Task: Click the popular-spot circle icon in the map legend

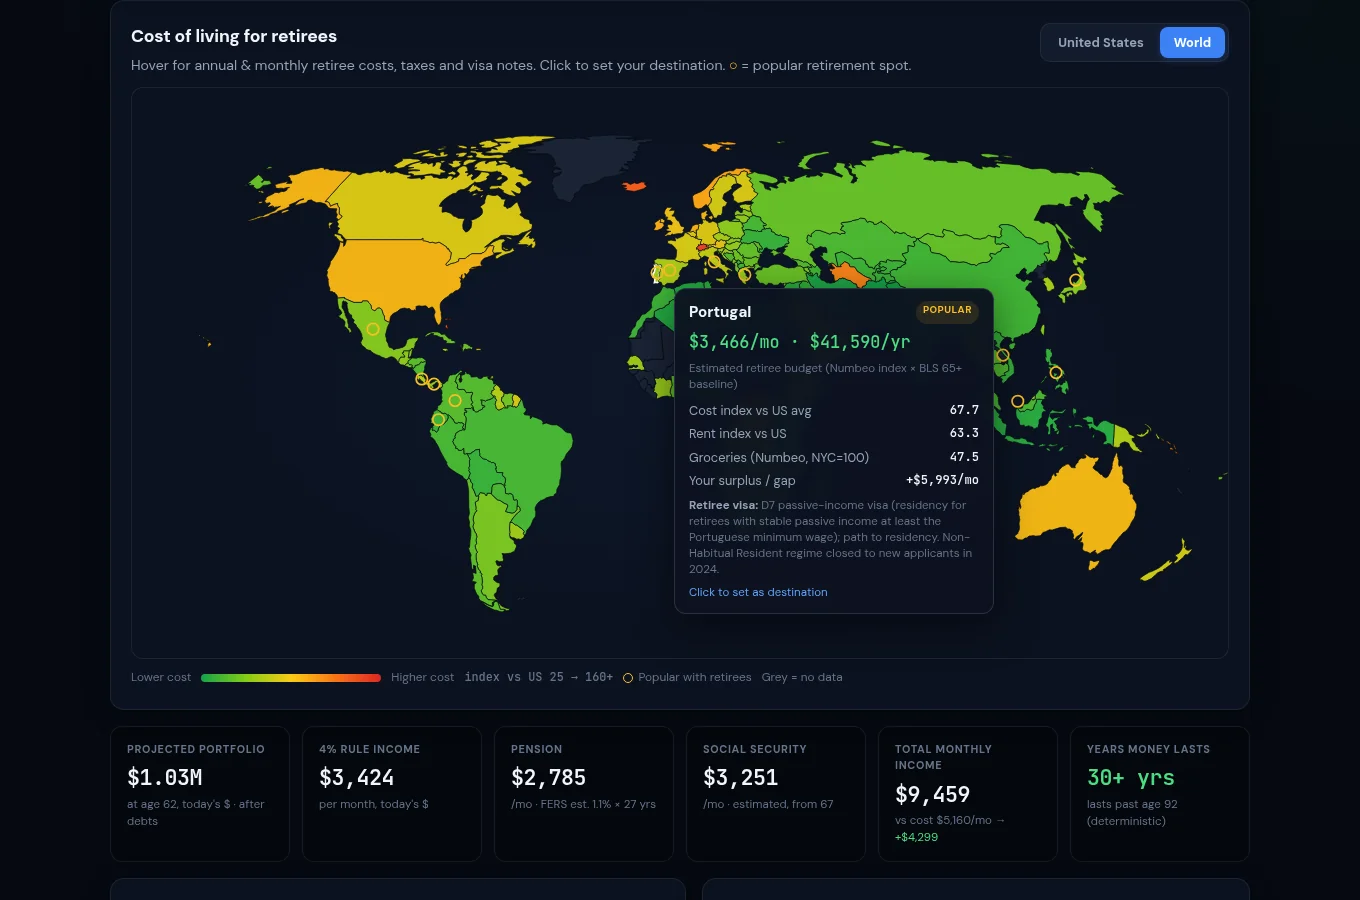Action: [628, 678]
